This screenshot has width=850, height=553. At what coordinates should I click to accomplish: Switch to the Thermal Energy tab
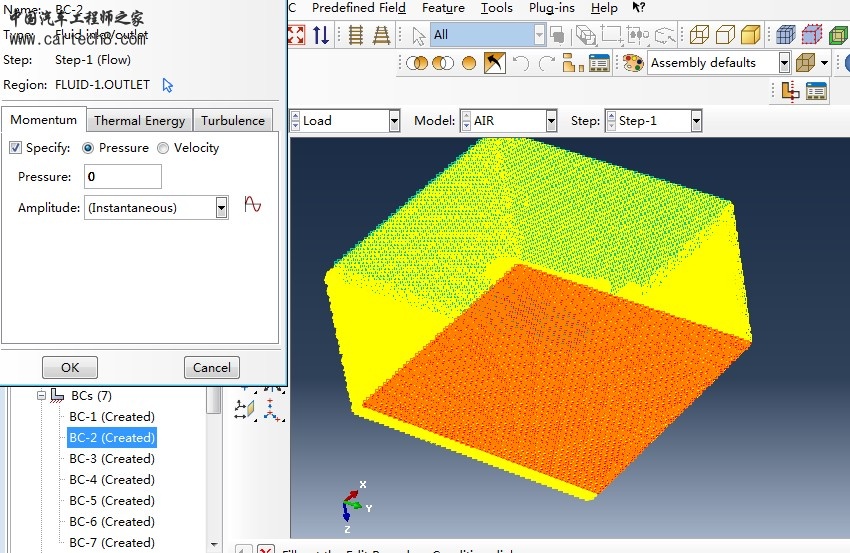[139, 120]
